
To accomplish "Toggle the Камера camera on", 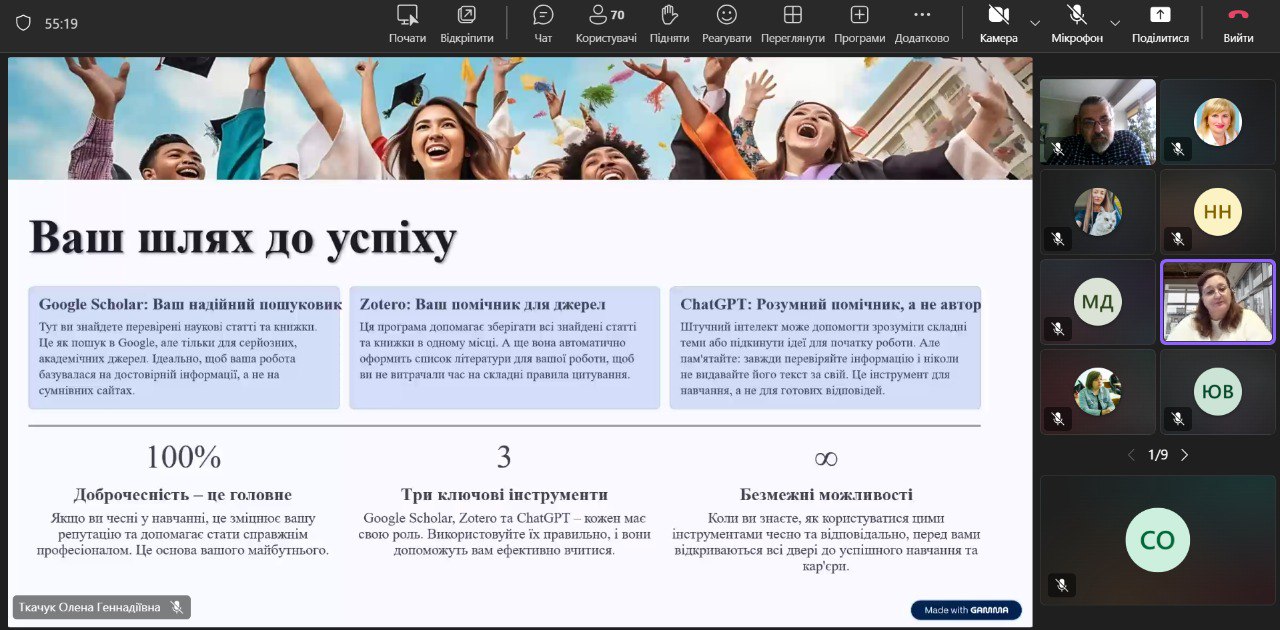I will point(998,23).
